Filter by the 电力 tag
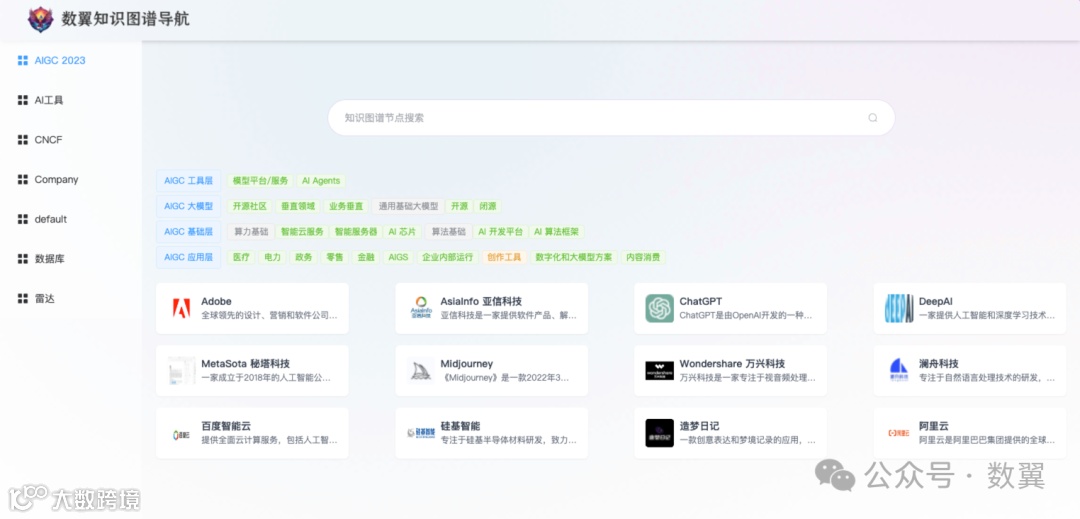The width and height of the screenshot is (1080, 519). click(273, 257)
